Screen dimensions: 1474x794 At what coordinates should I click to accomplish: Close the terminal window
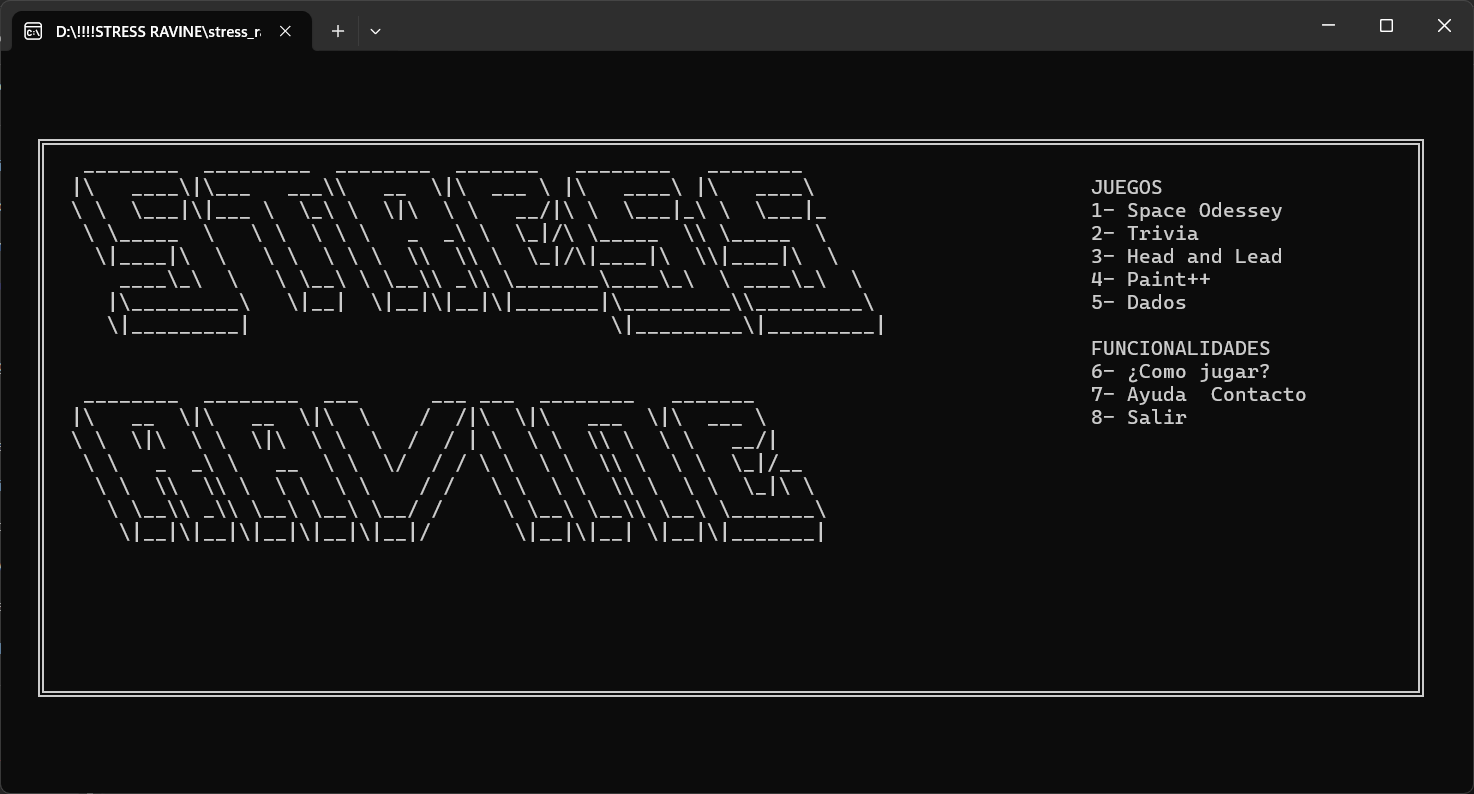point(1444,26)
